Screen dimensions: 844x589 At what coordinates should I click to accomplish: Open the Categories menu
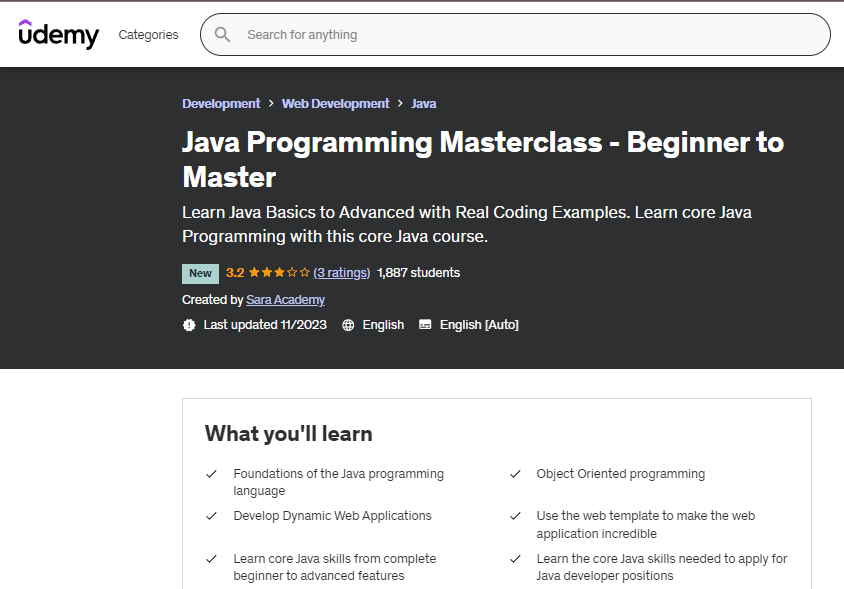click(148, 35)
